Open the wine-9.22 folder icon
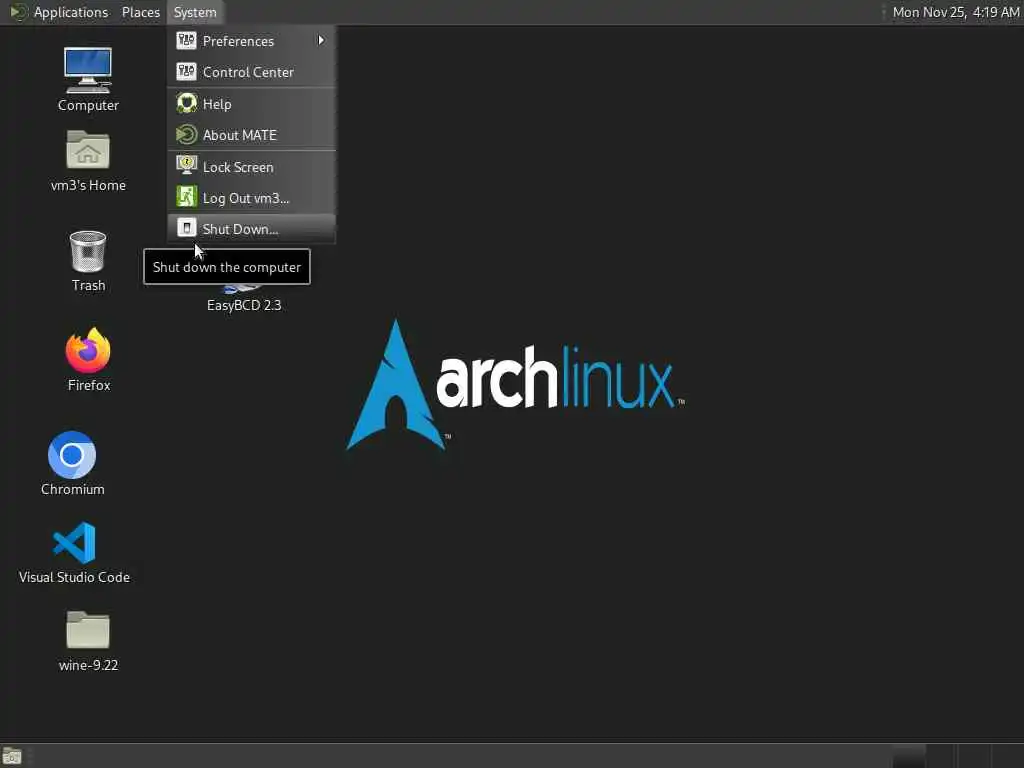The width and height of the screenshot is (1024, 768). 88,630
